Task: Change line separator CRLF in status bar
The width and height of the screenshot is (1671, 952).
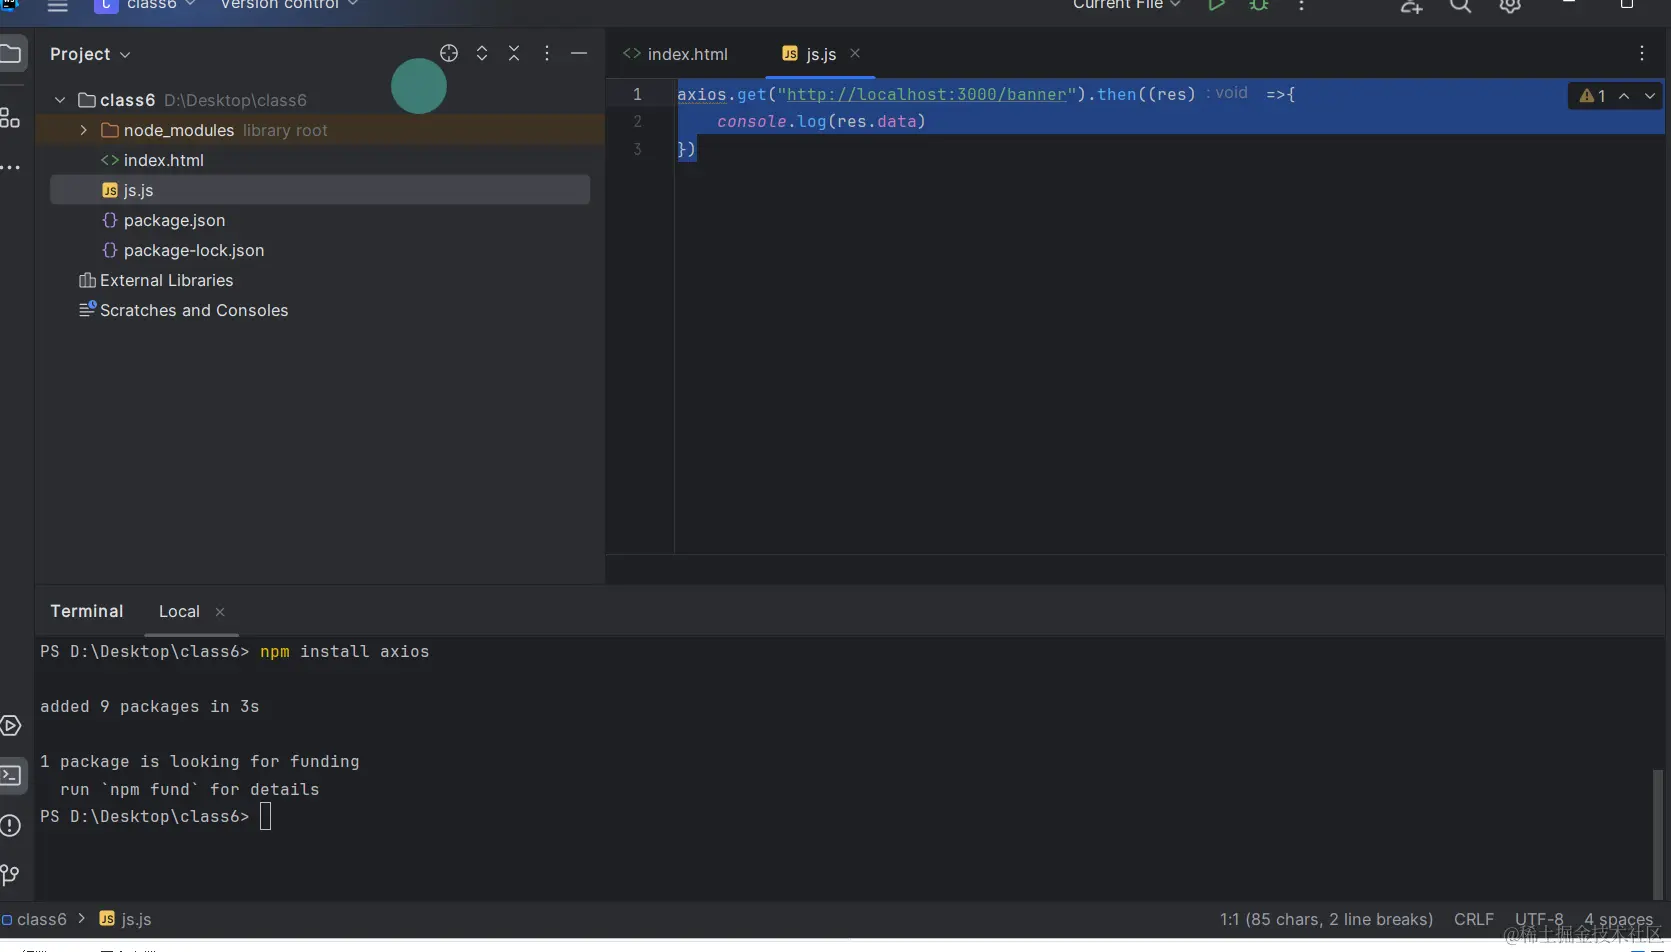Action: pyautogui.click(x=1474, y=920)
